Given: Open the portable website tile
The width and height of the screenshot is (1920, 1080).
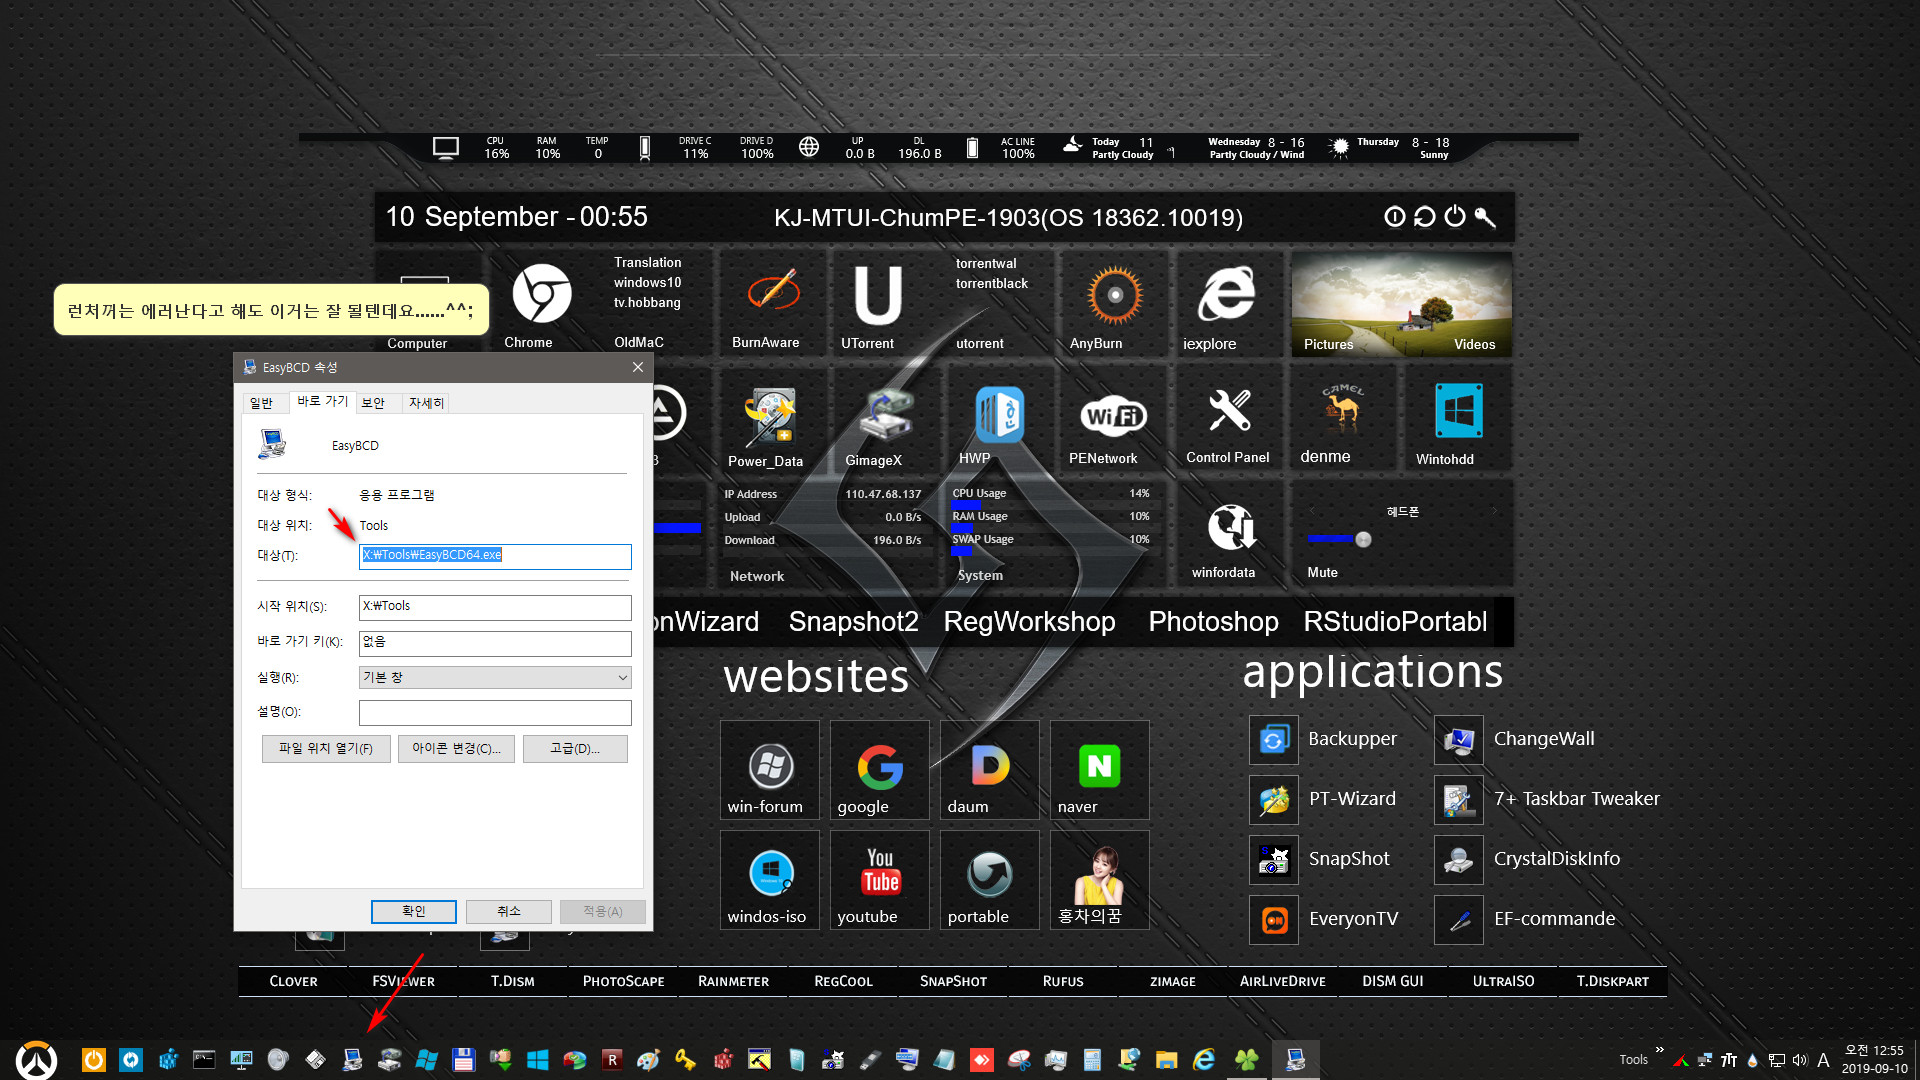Looking at the screenshot, I should pos(990,879).
